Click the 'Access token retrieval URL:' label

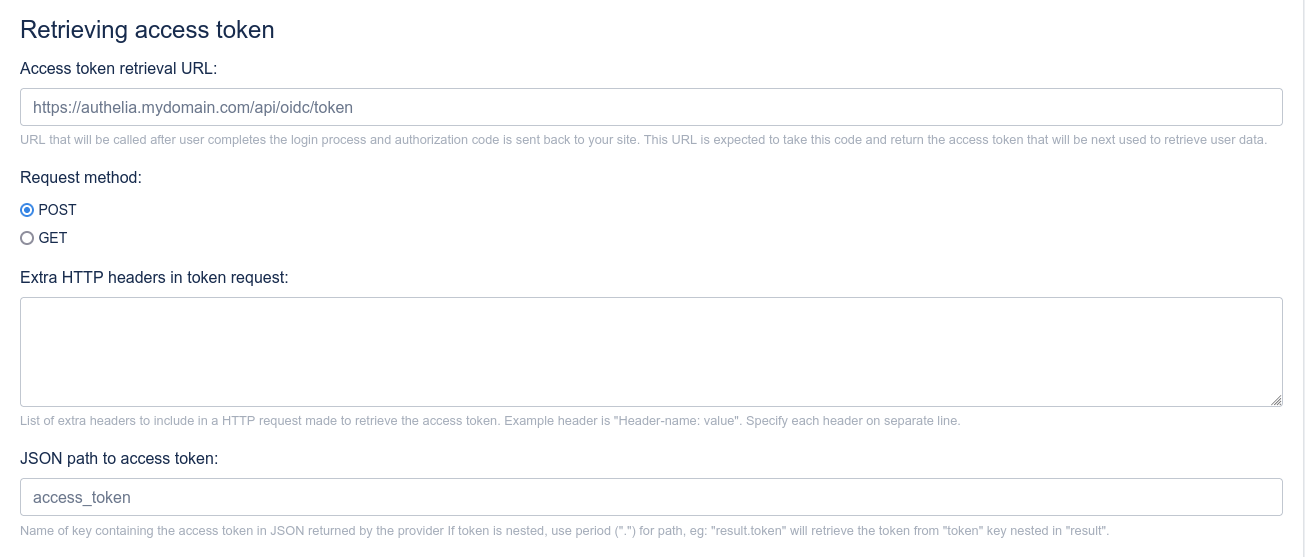pos(118,68)
